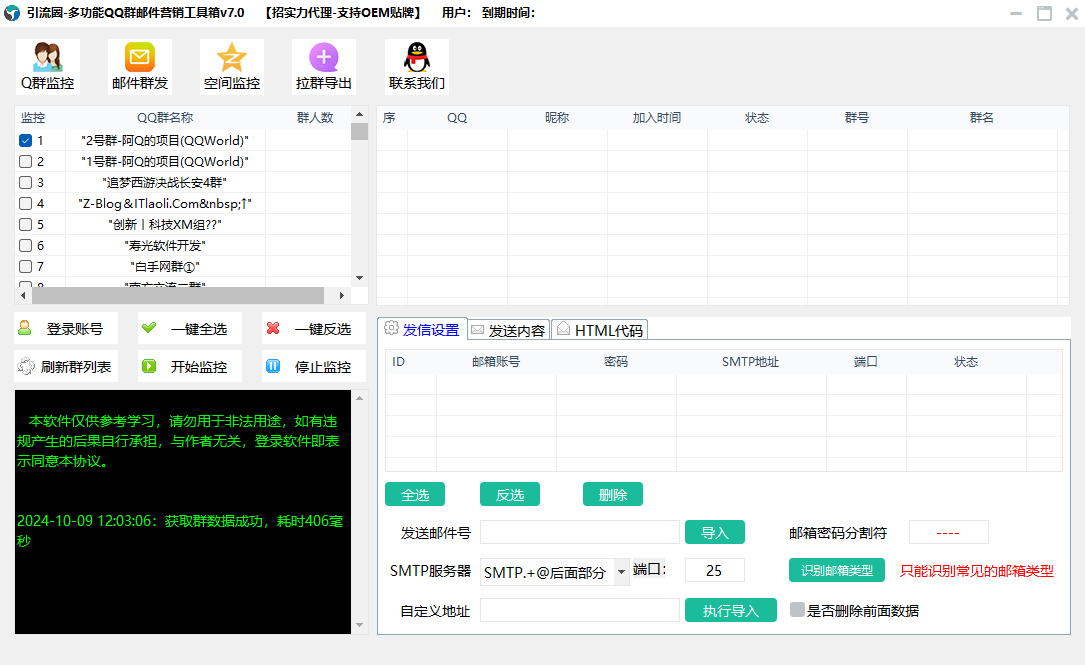Enable the 是否删除前面数据 checkbox

point(797,610)
